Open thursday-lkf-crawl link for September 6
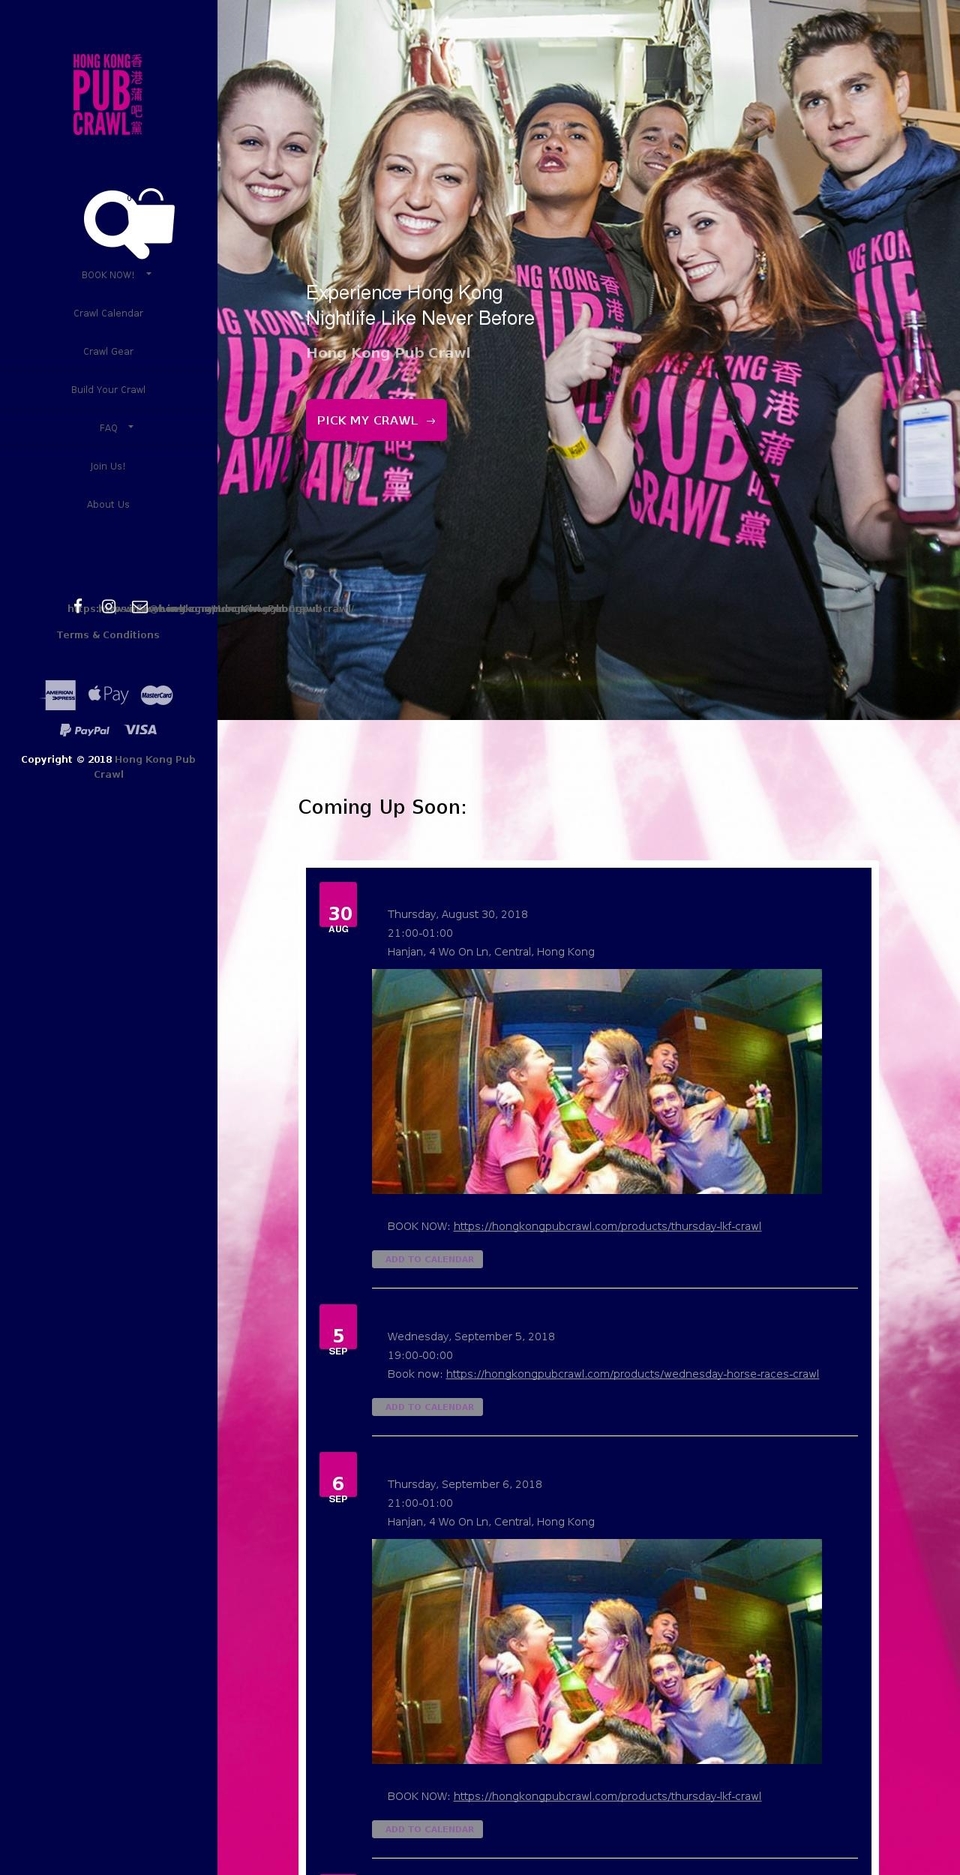The height and width of the screenshot is (1875, 960). pyautogui.click(x=607, y=1796)
